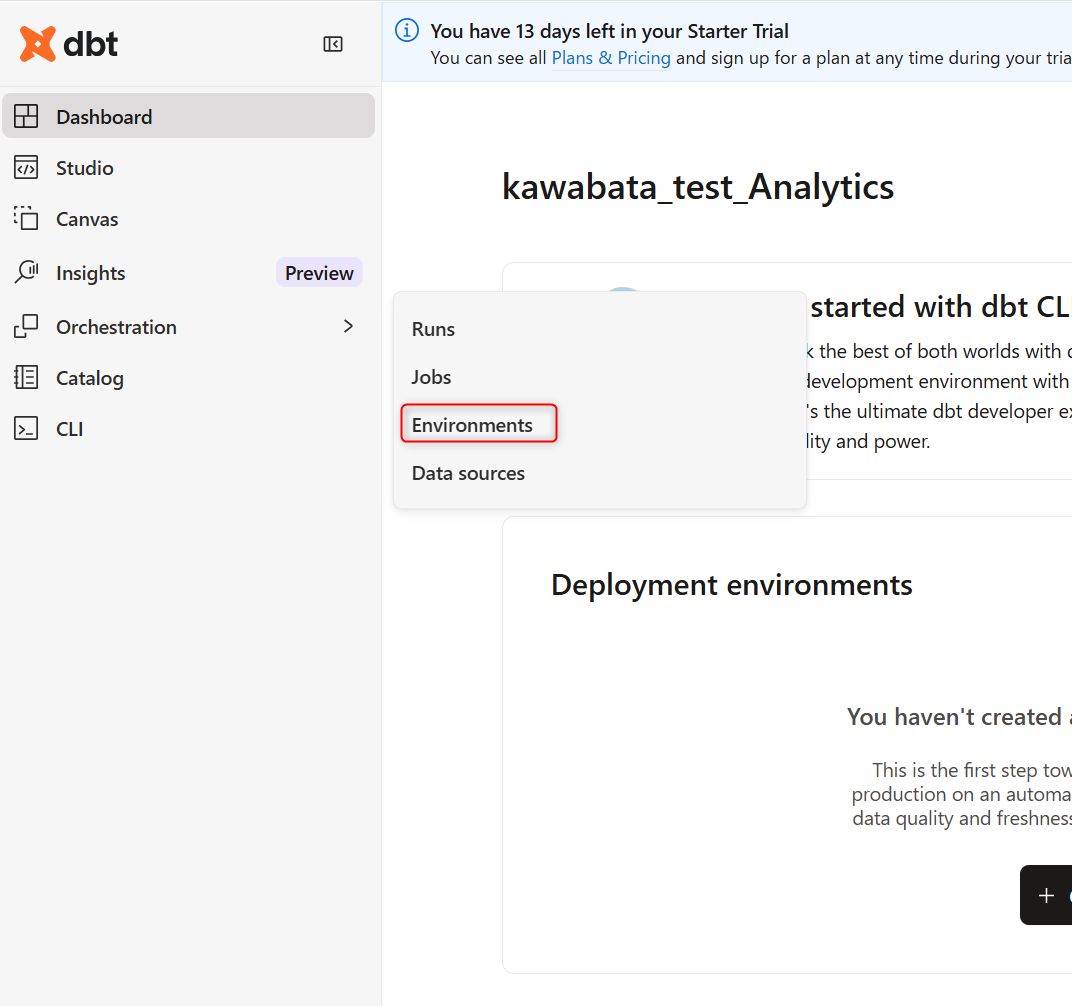
Task: Click the Catalog book icon
Action: point(26,378)
